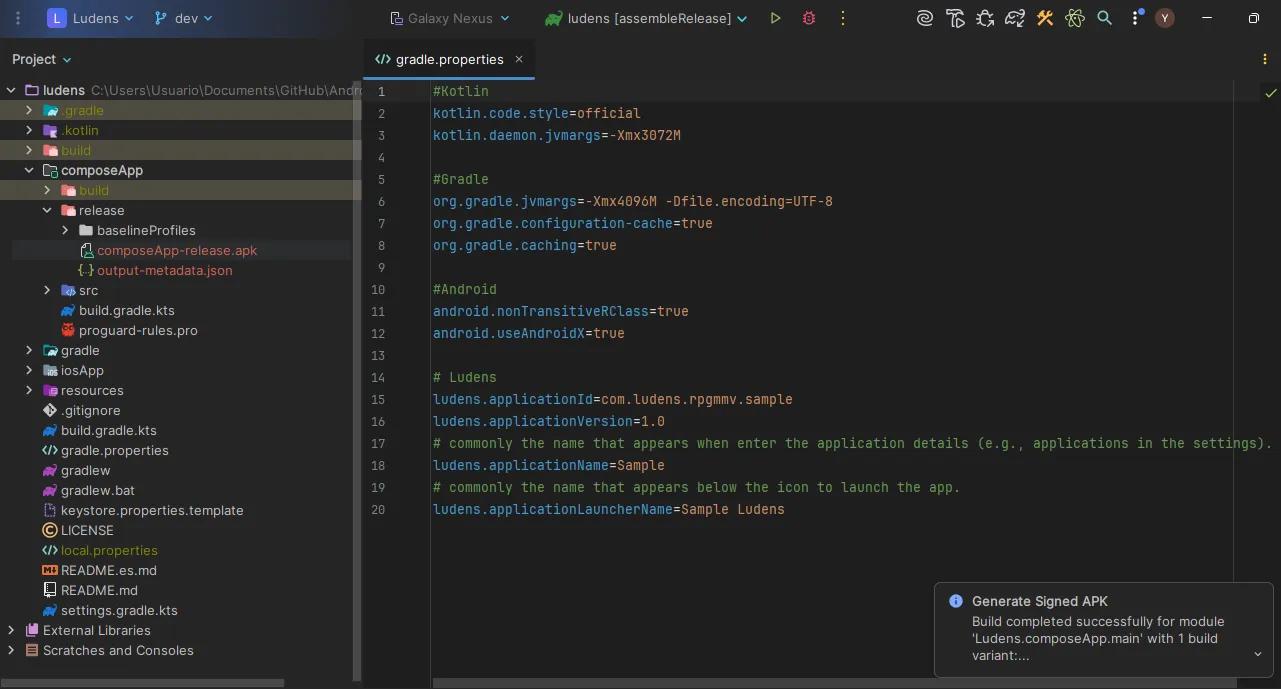
Task: Click the swirl icon in top toolbar
Action: (x=925, y=18)
